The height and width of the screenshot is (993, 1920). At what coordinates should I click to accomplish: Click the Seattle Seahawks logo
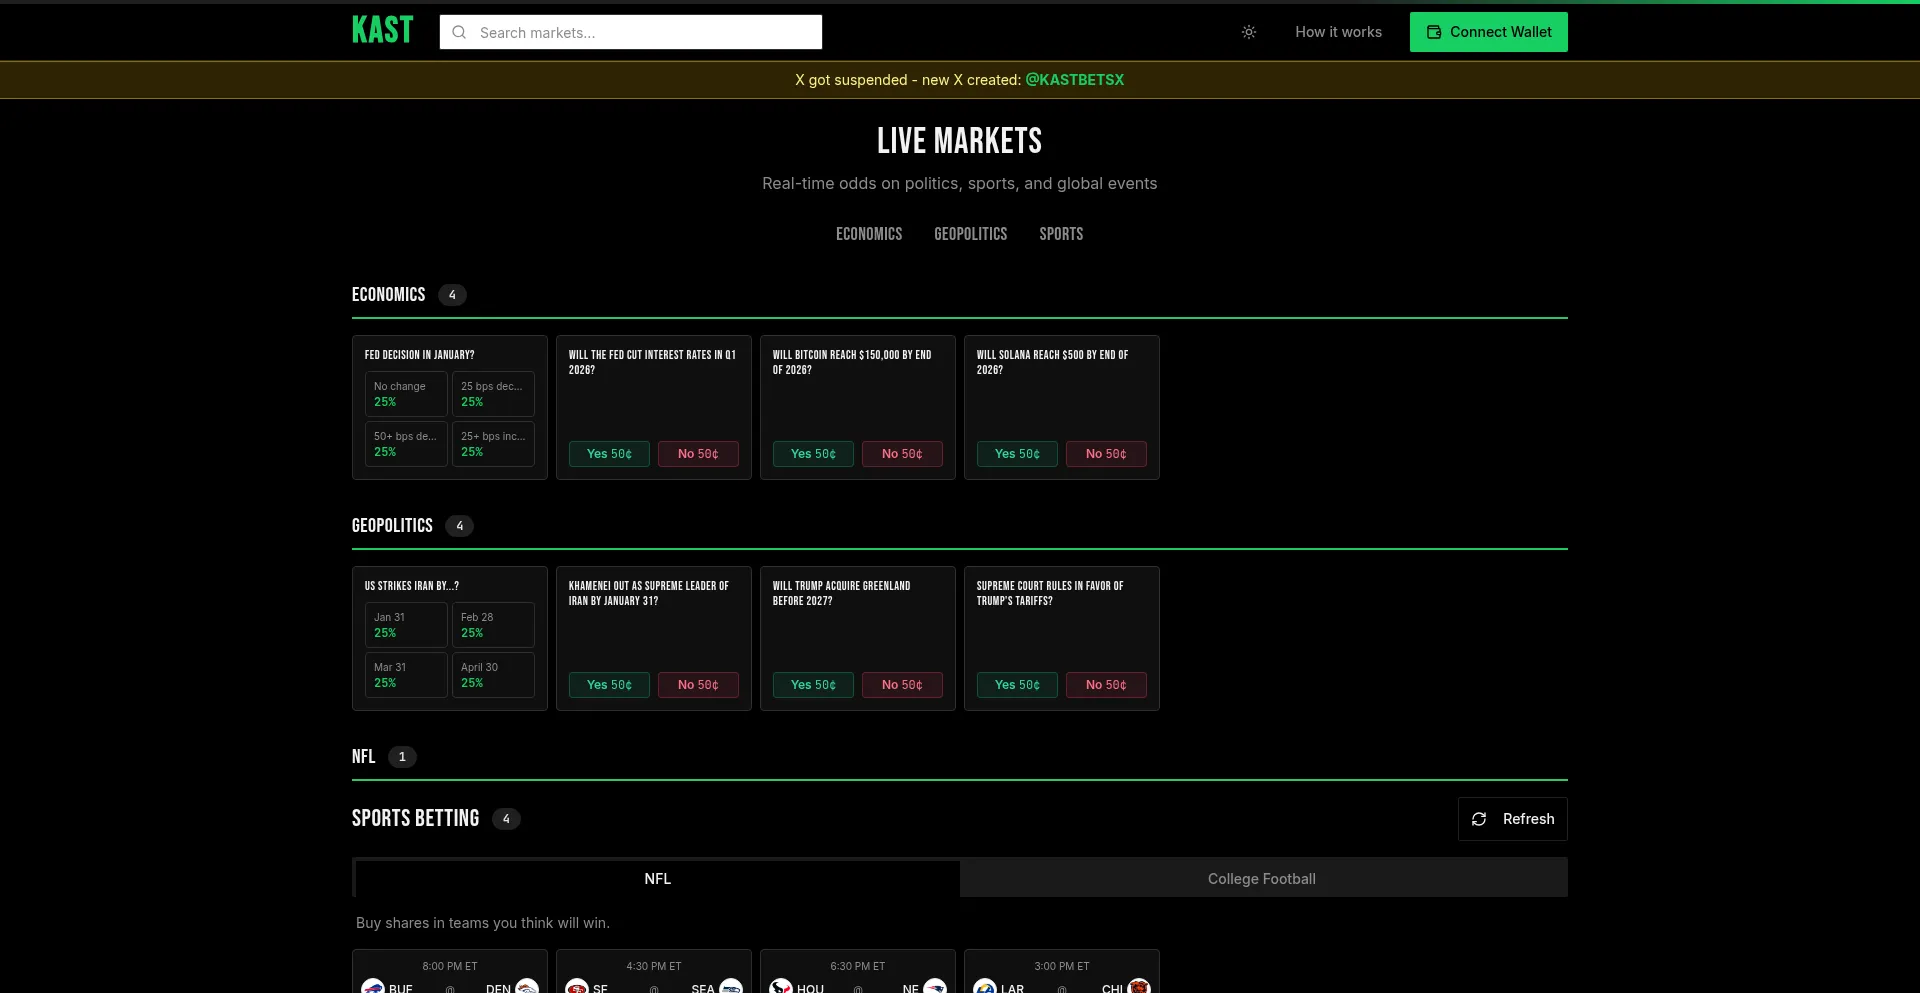point(731,987)
